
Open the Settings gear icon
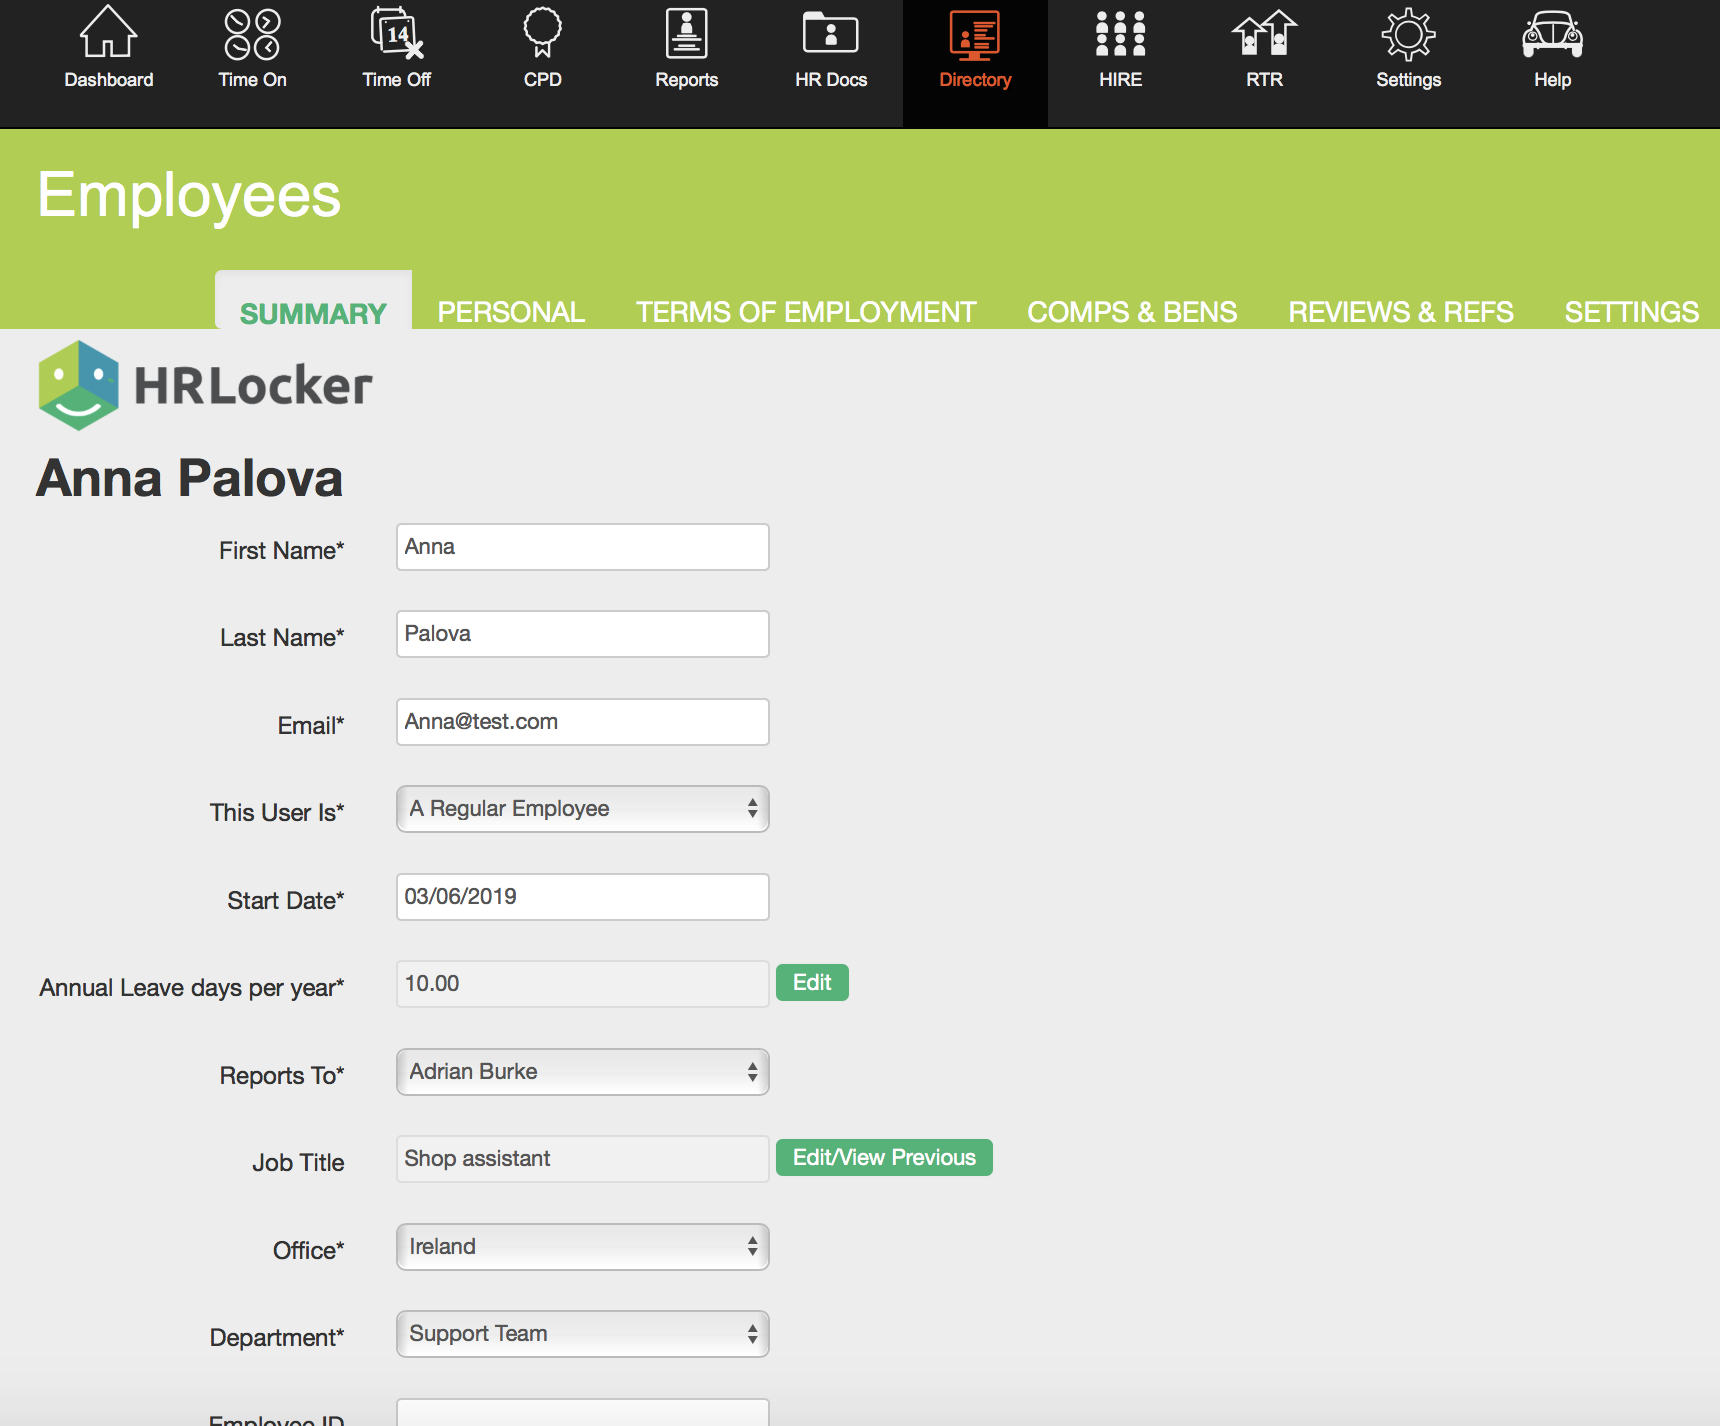click(1408, 34)
